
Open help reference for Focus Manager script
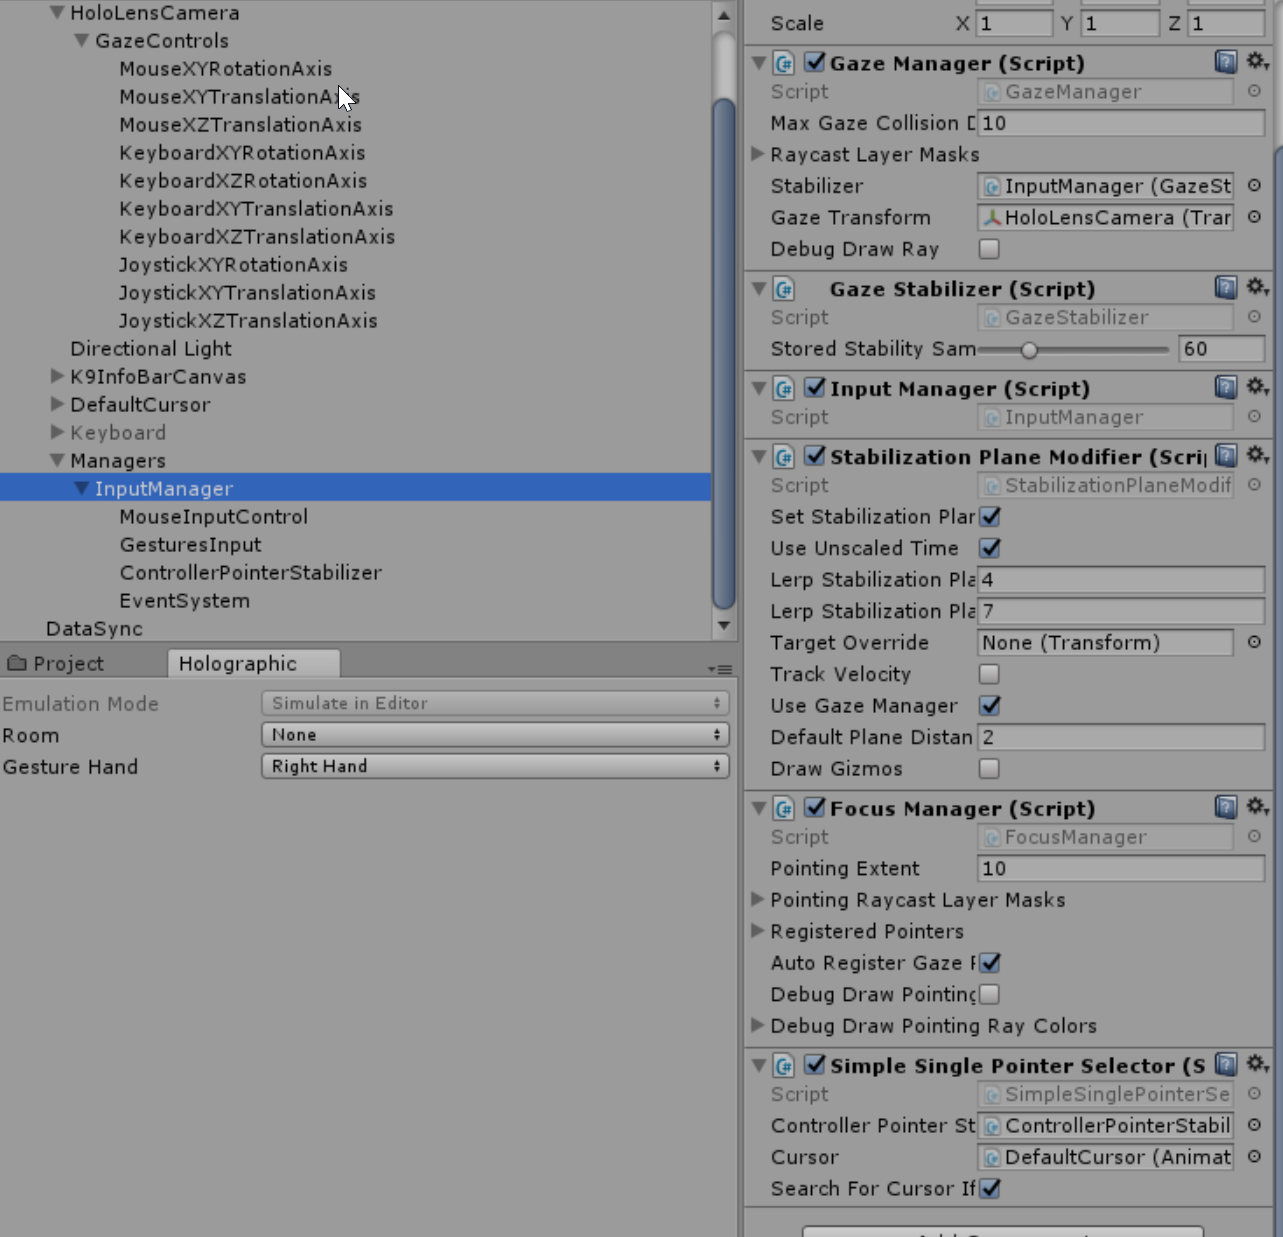pos(1224,807)
